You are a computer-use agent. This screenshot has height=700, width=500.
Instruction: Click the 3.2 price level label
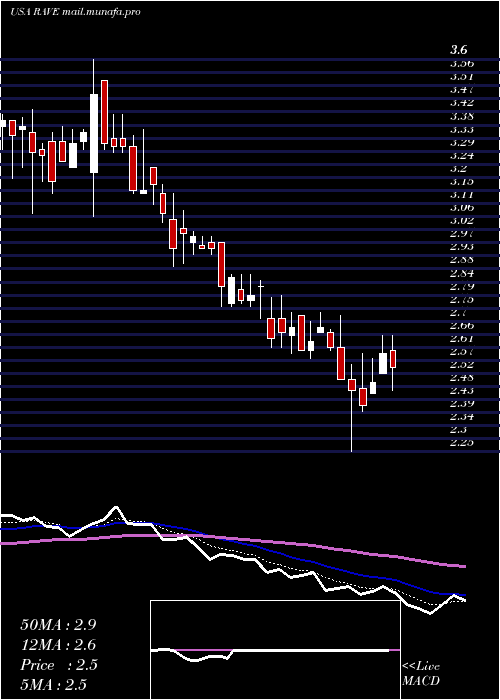458,168
